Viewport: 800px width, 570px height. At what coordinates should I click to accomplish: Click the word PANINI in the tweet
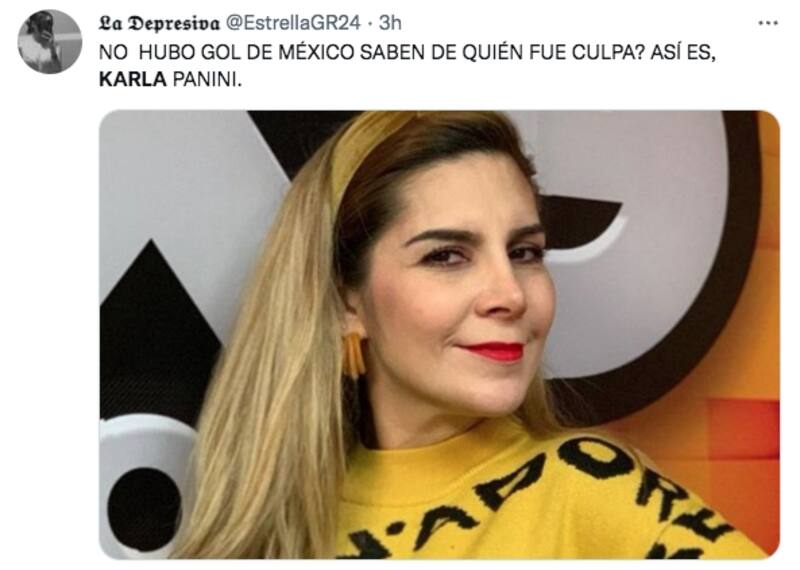[207, 80]
